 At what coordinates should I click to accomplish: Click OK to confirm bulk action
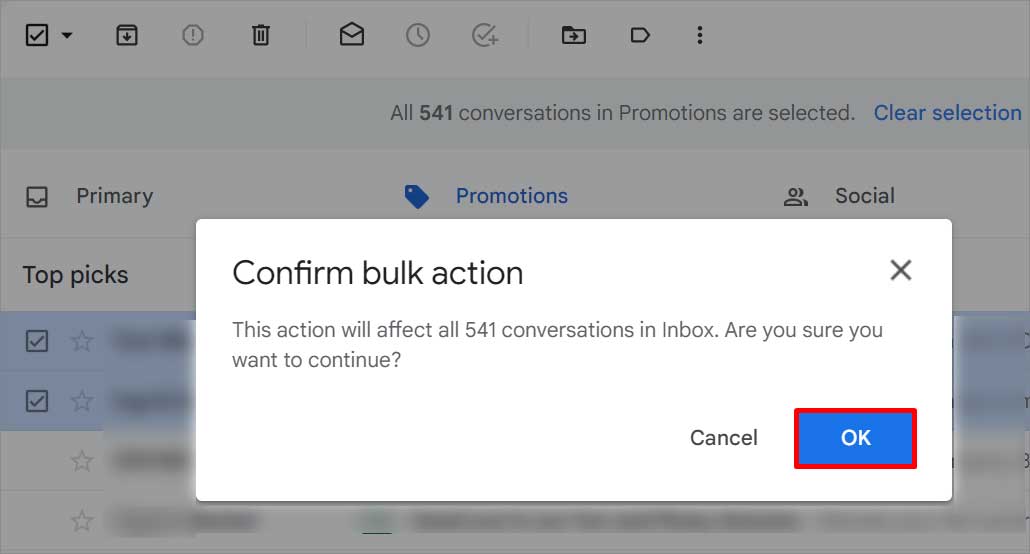coord(855,438)
